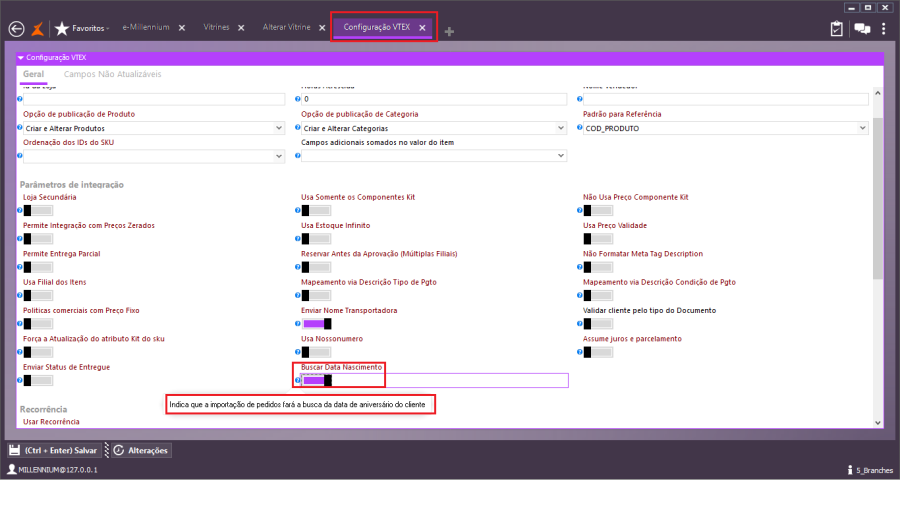
Task: Switch to the Vitrines tab
Action: pos(216,27)
